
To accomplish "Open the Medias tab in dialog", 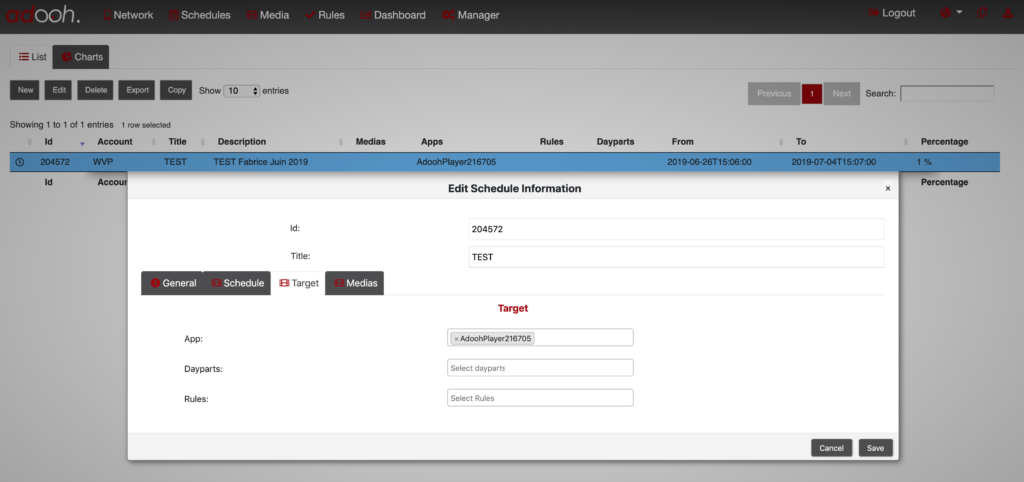I will point(355,283).
